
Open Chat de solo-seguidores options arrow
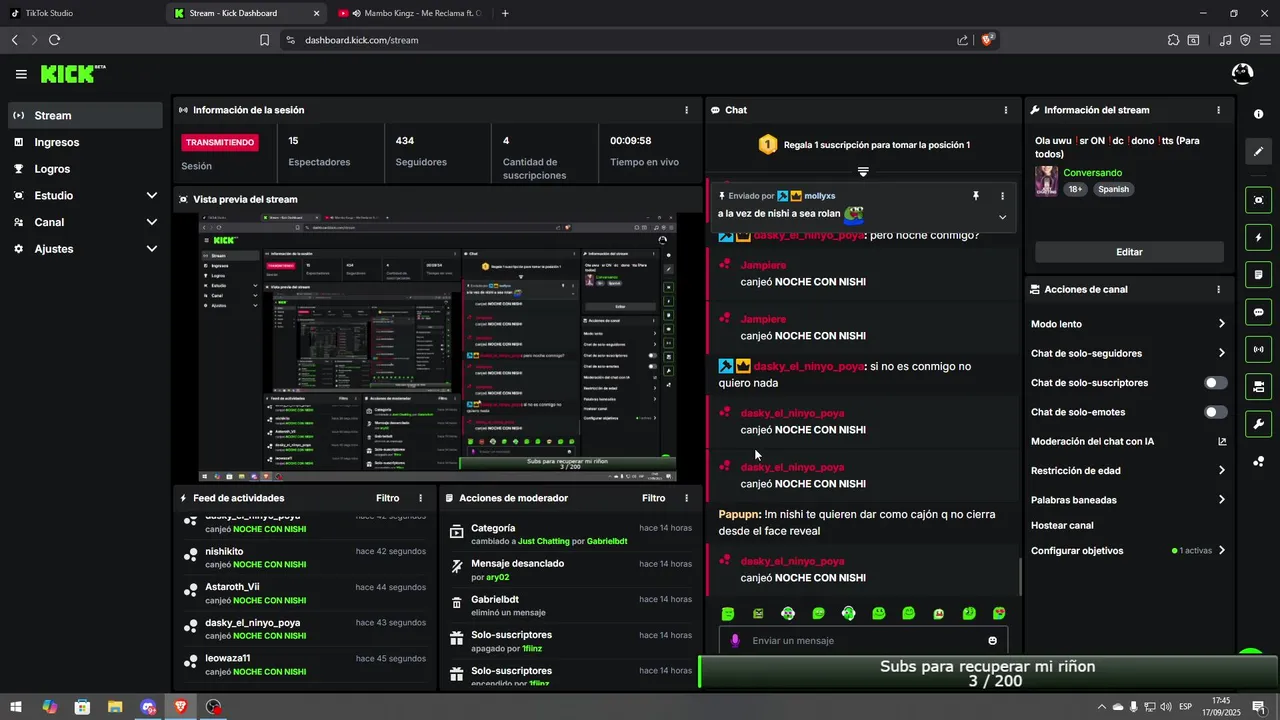point(1221,353)
